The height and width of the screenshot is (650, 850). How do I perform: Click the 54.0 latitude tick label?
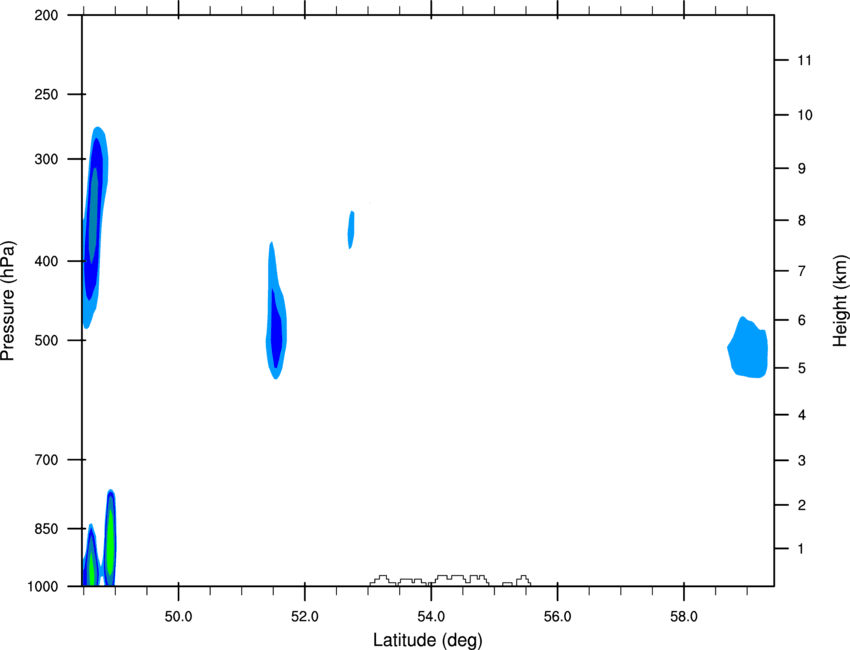431,617
